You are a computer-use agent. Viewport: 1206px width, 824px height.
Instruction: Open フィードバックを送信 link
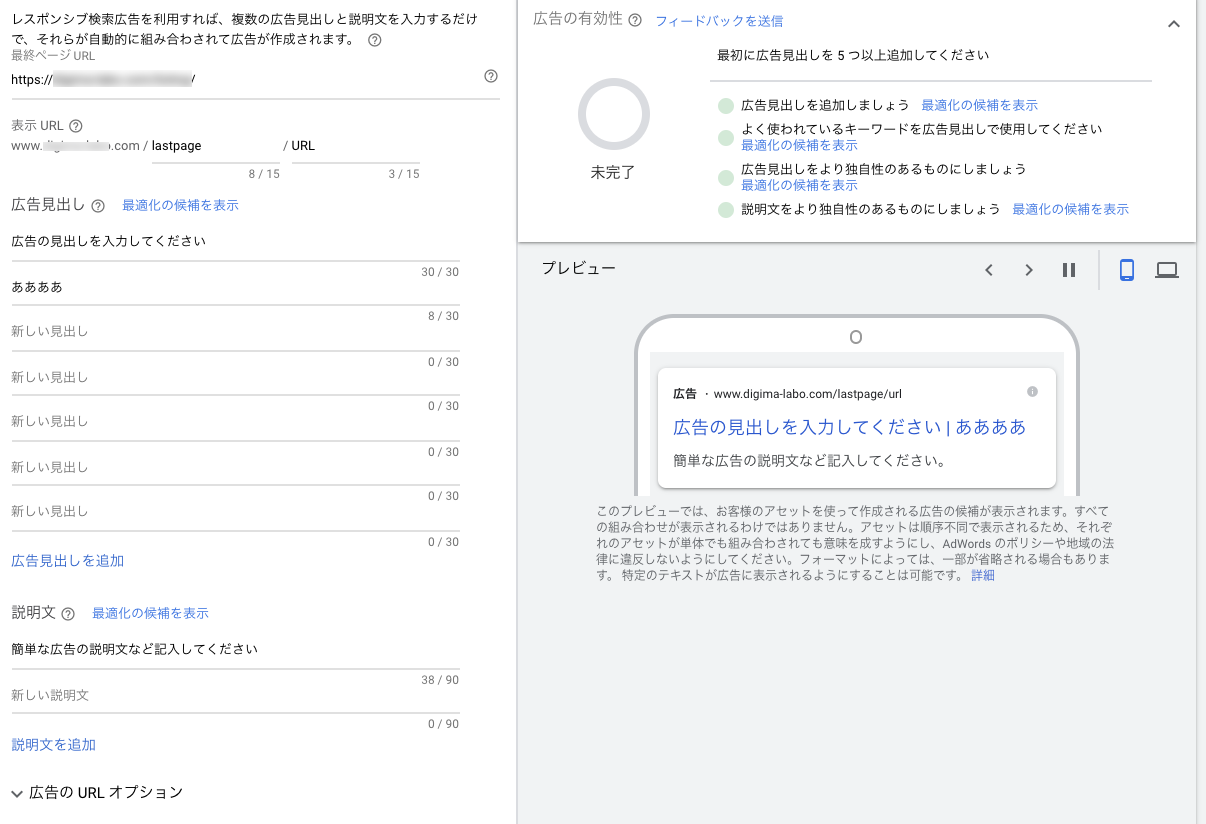pyautogui.click(x=719, y=21)
